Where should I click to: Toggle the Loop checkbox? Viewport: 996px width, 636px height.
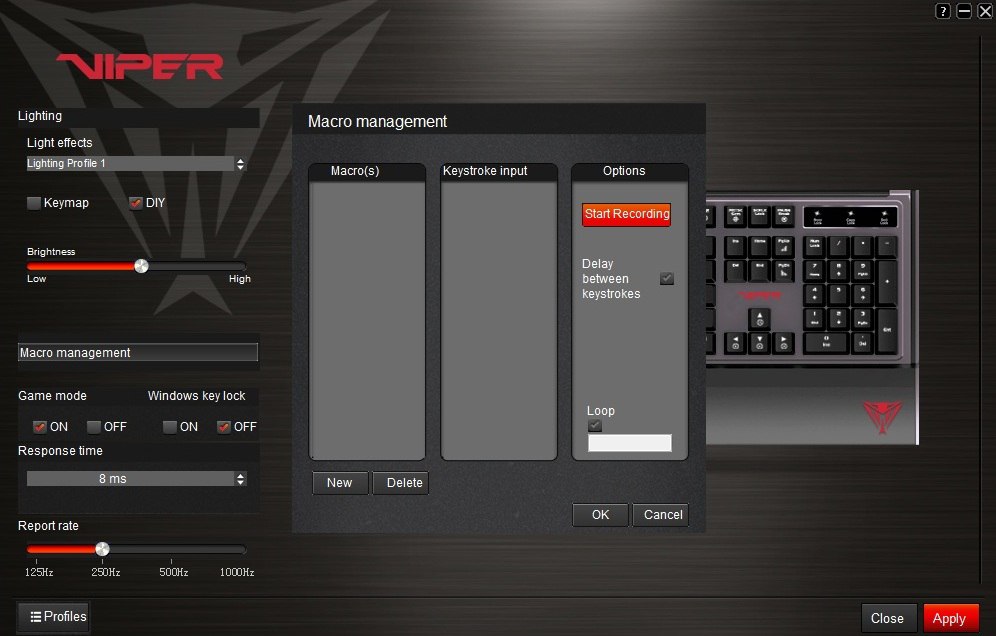[595, 426]
